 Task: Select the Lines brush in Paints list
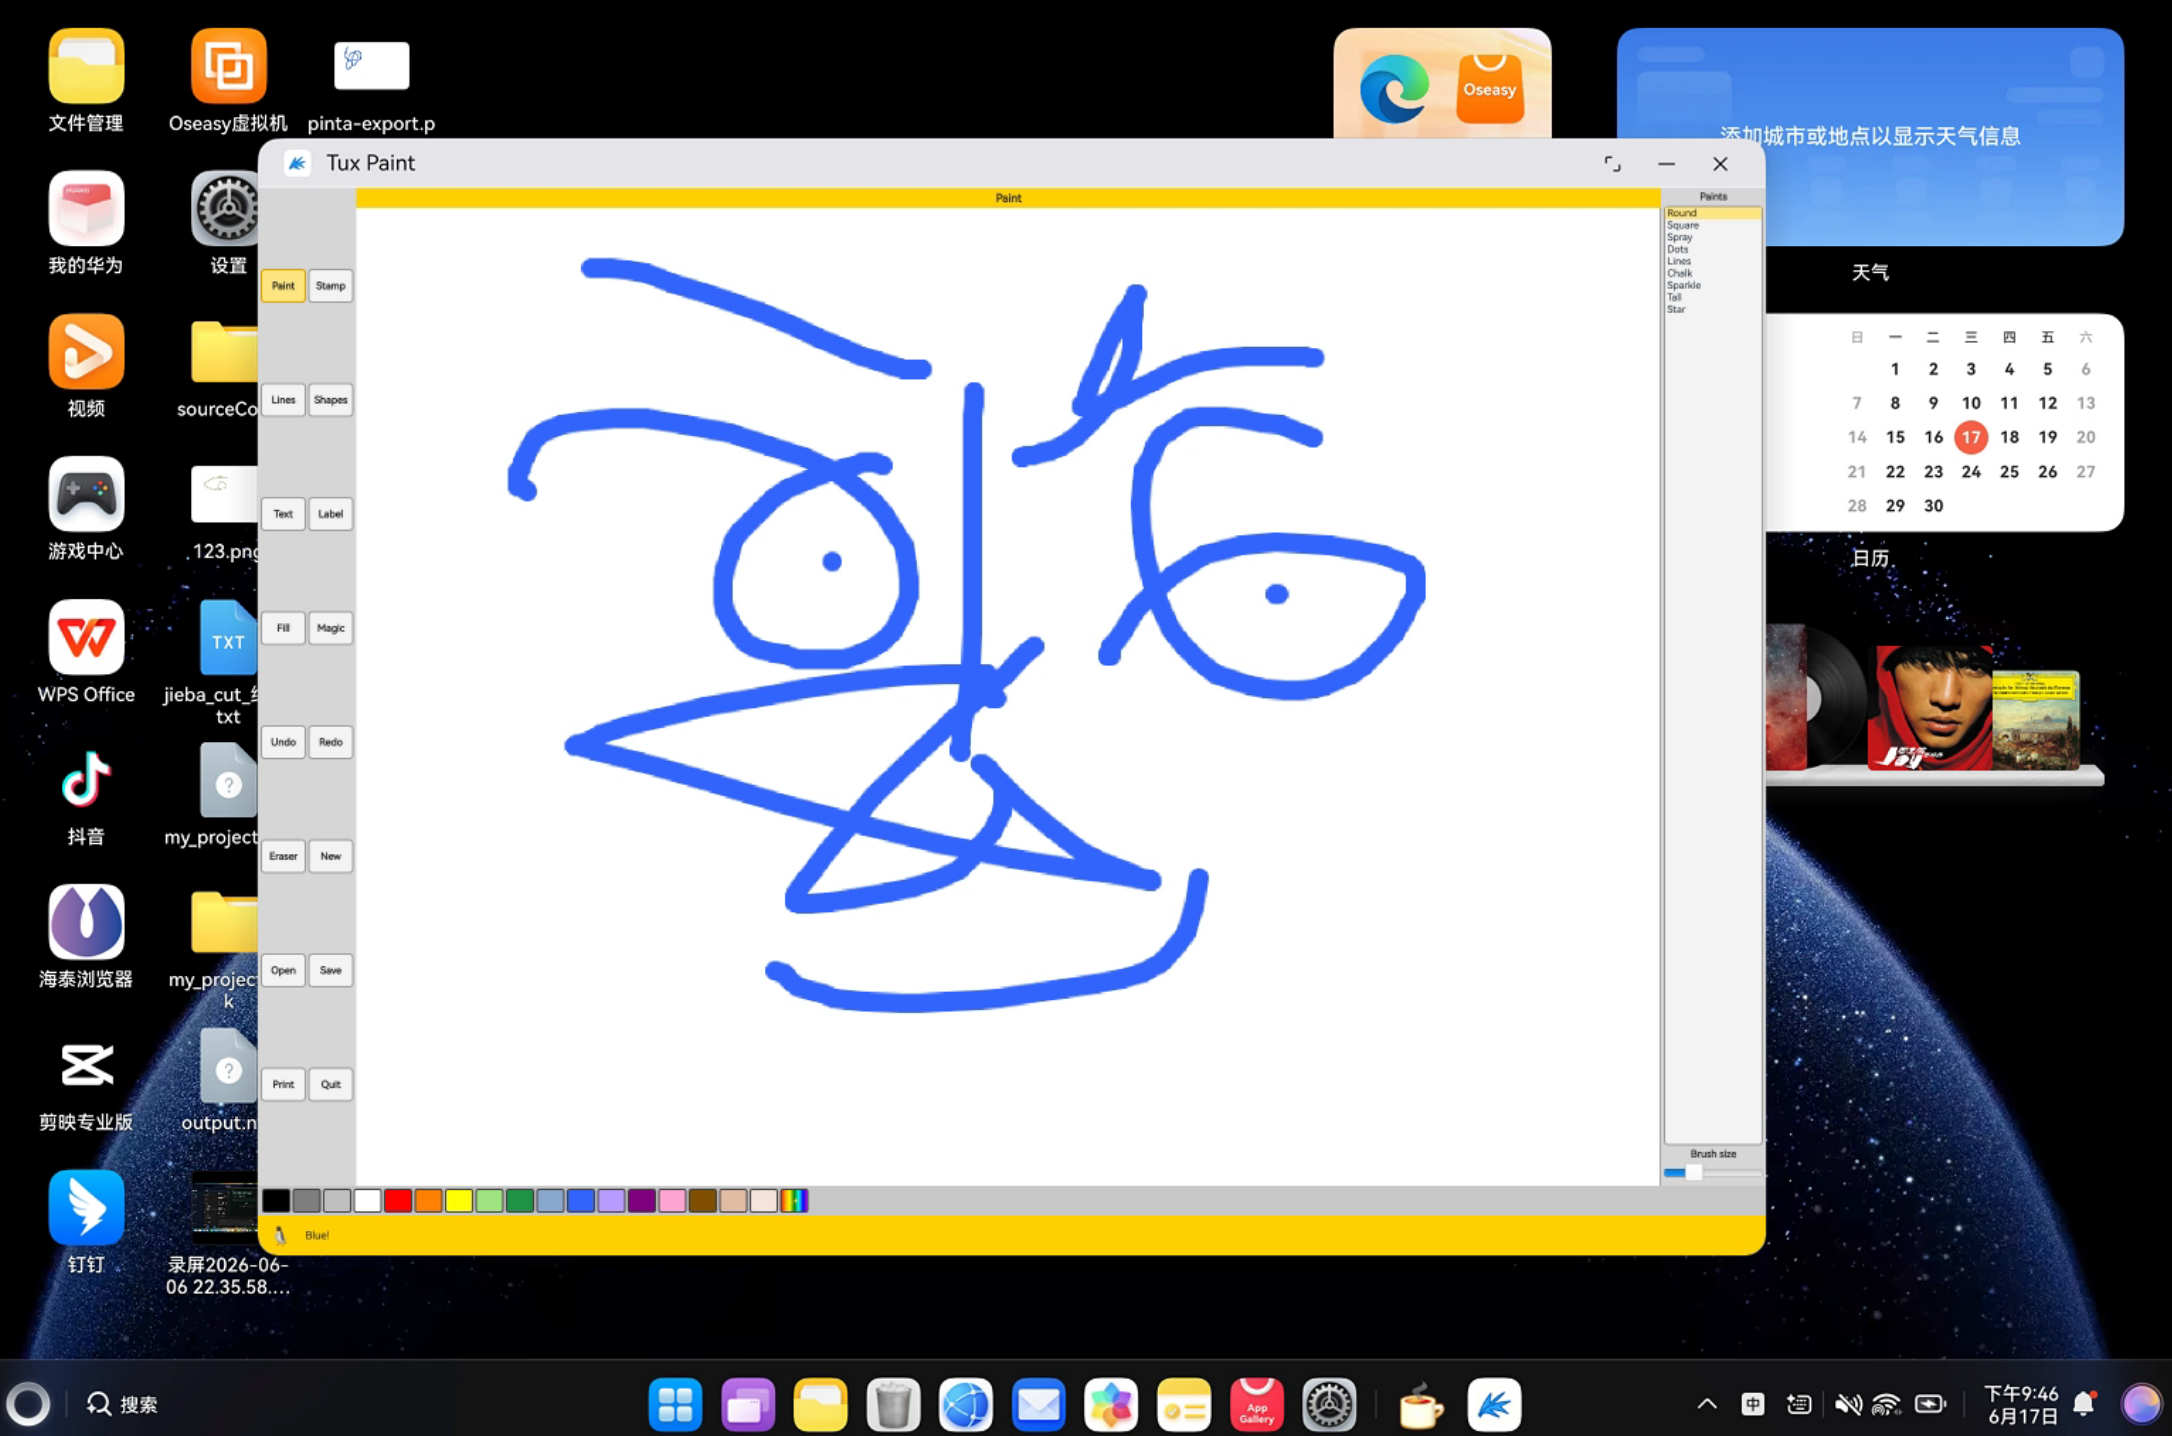point(1712,261)
